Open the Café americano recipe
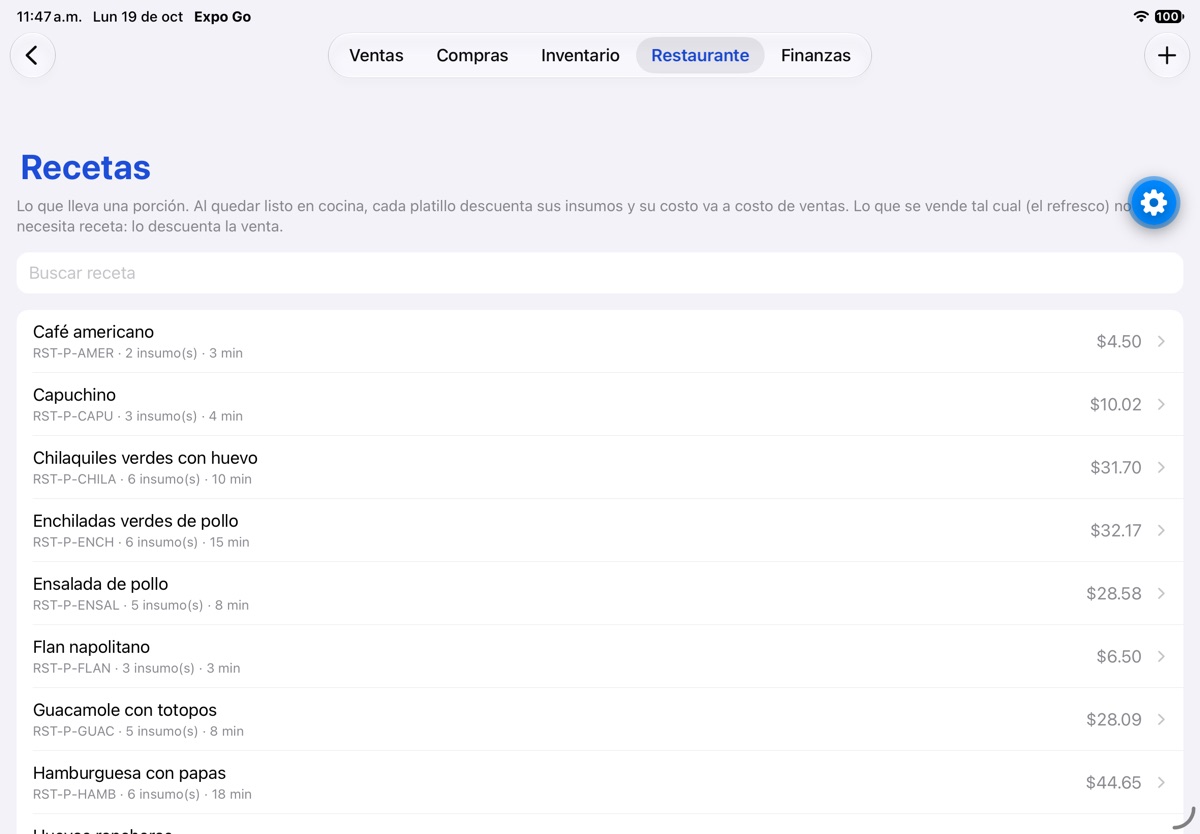The width and height of the screenshot is (1200, 834). pyautogui.click(x=600, y=341)
